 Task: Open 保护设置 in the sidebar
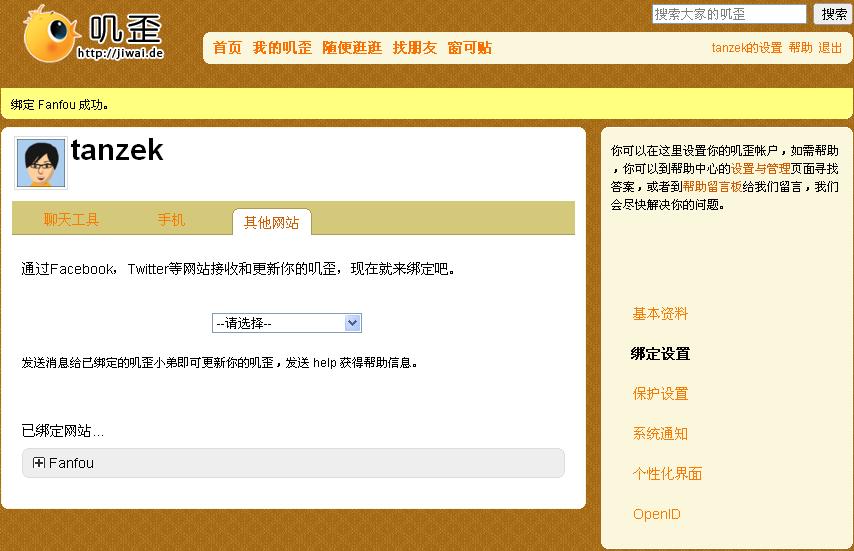[660, 394]
